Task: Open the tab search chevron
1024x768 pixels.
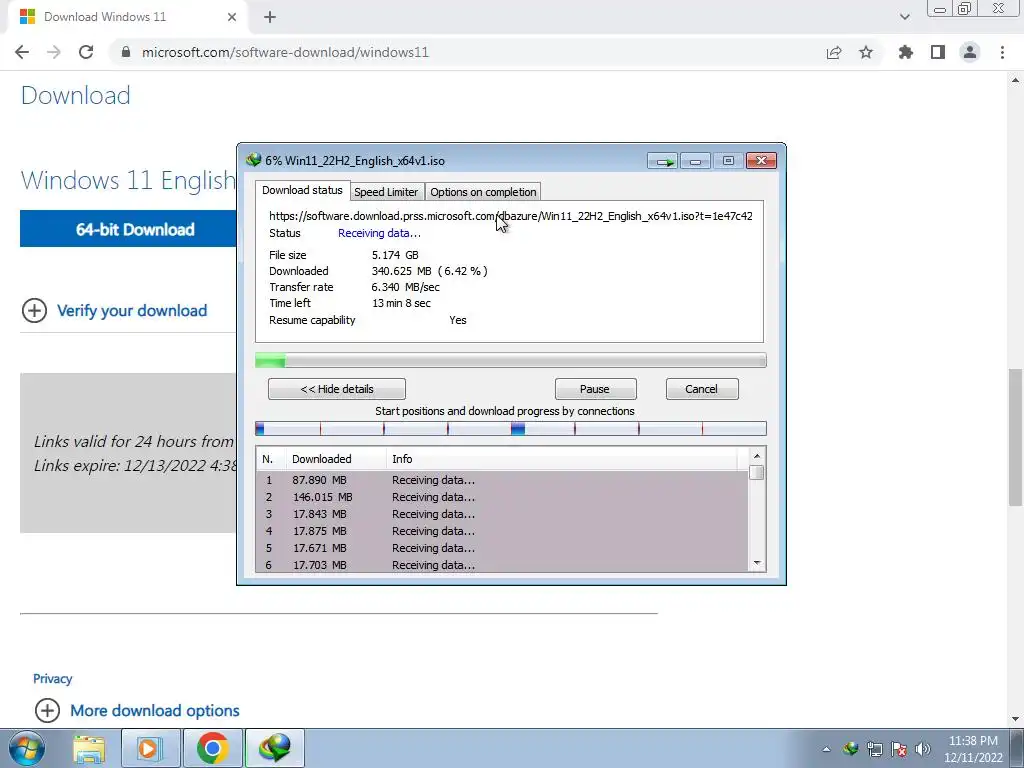Action: (x=904, y=17)
